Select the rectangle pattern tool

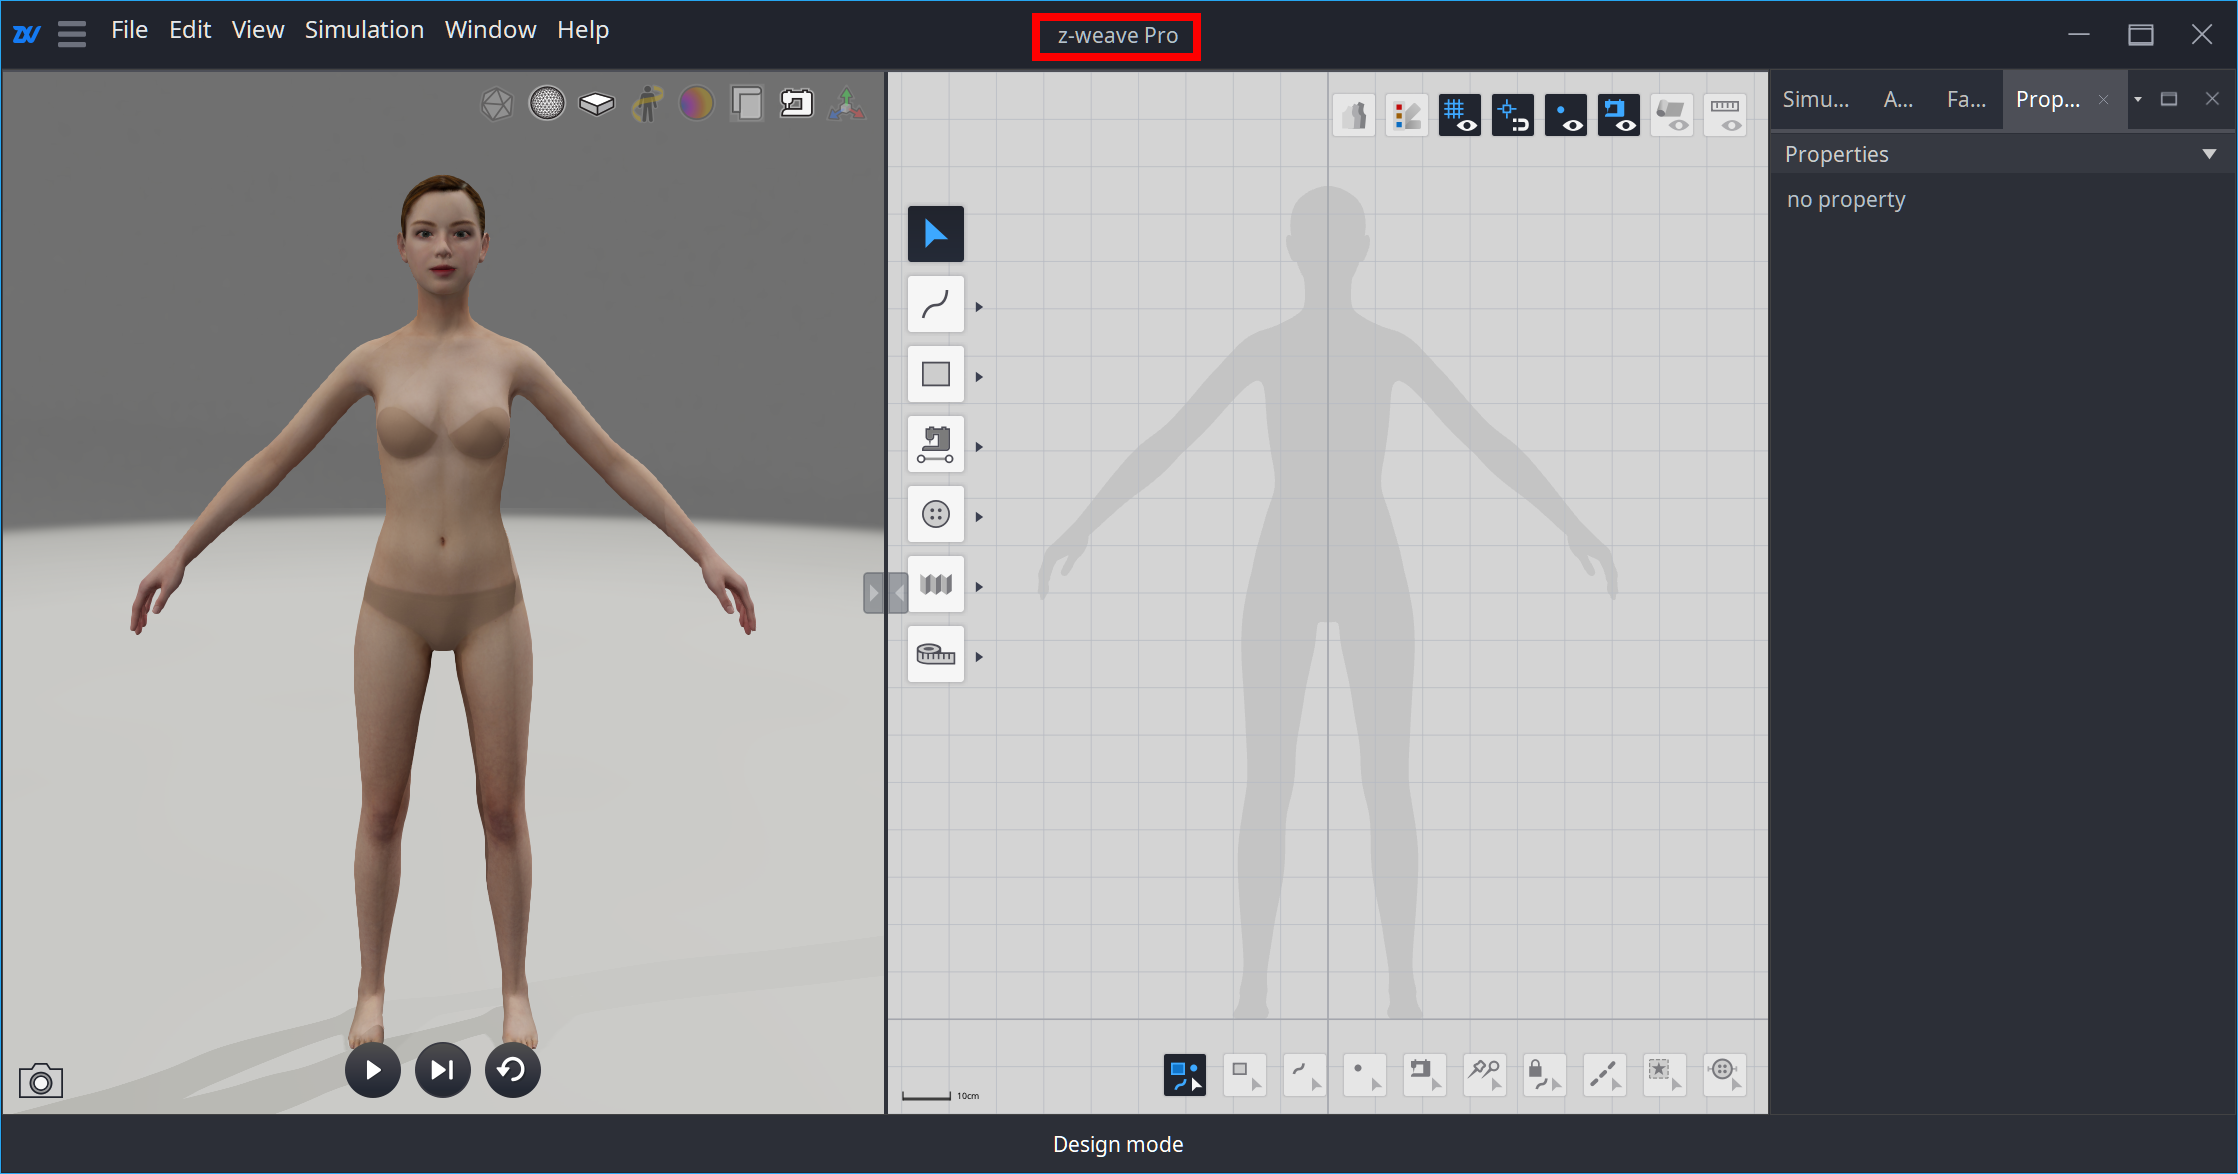coord(935,374)
